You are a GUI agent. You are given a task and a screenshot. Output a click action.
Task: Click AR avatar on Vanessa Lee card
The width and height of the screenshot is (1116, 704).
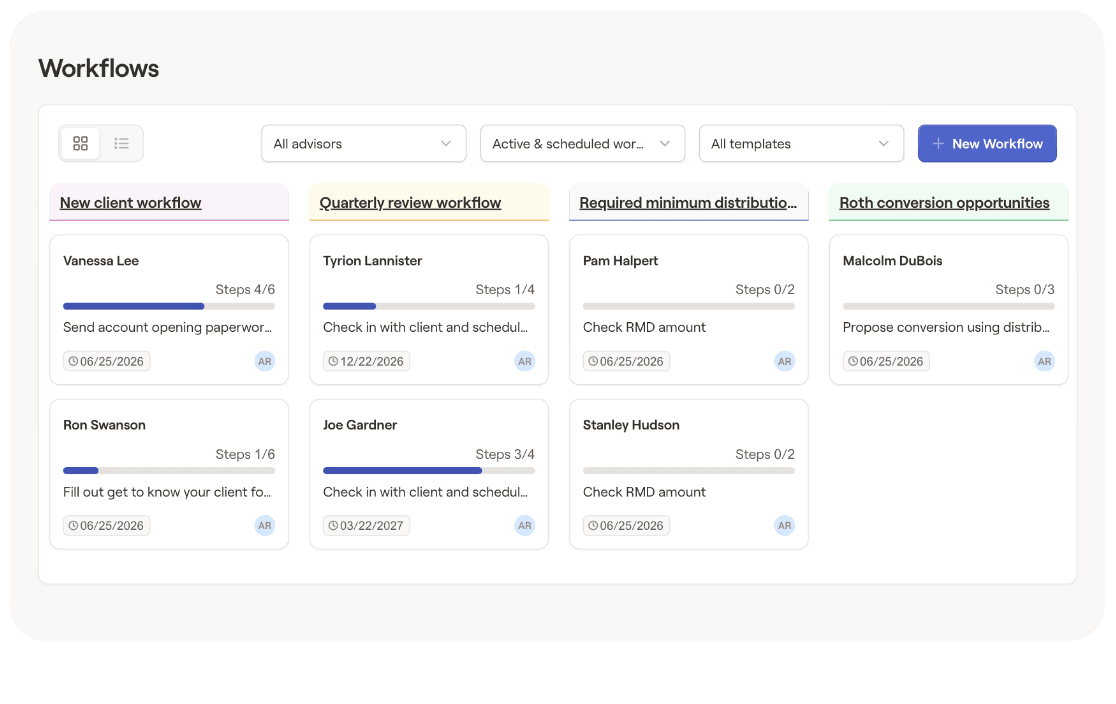pyautogui.click(x=265, y=362)
